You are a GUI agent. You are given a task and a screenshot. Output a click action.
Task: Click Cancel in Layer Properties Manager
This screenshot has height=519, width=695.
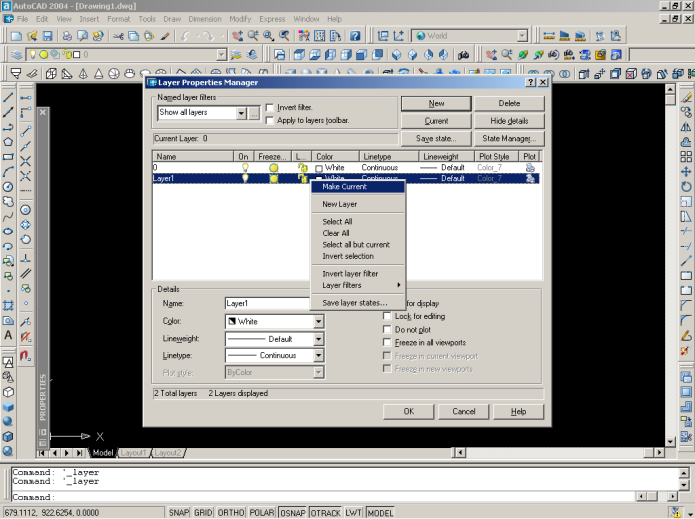click(x=464, y=412)
